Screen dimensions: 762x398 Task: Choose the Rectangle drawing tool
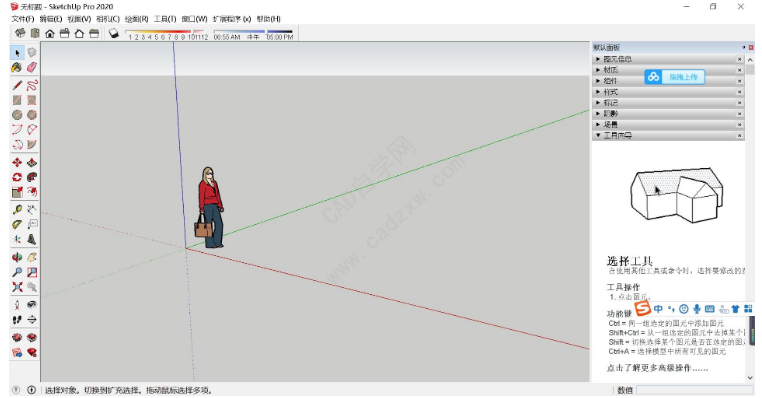pos(17,100)
